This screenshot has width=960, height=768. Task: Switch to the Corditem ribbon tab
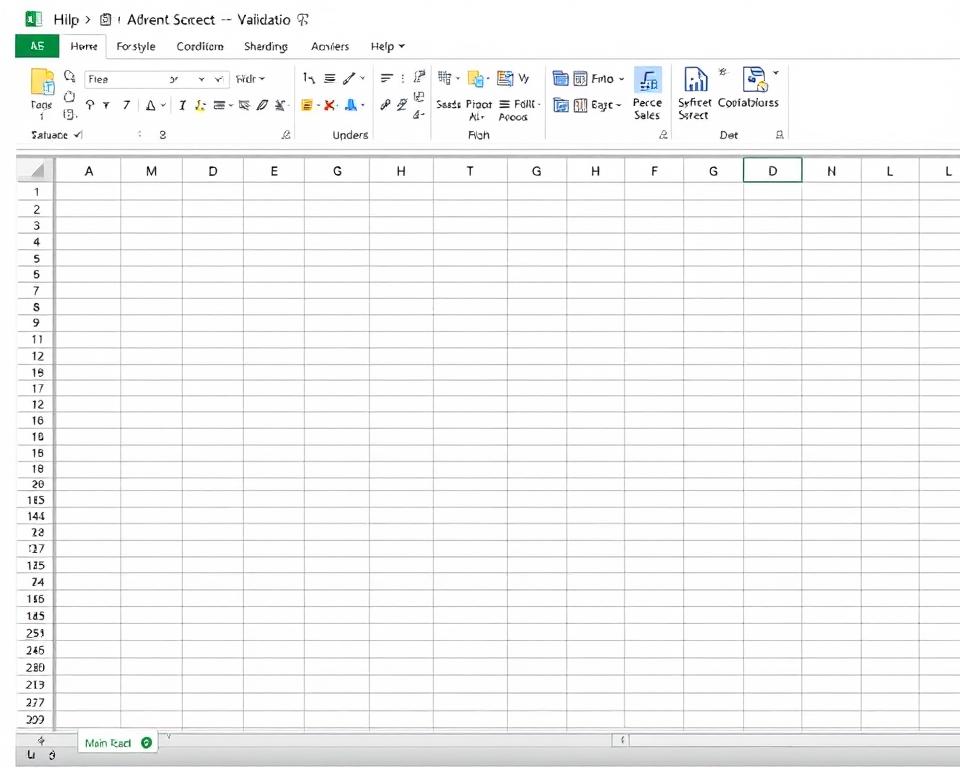[200, 46]
